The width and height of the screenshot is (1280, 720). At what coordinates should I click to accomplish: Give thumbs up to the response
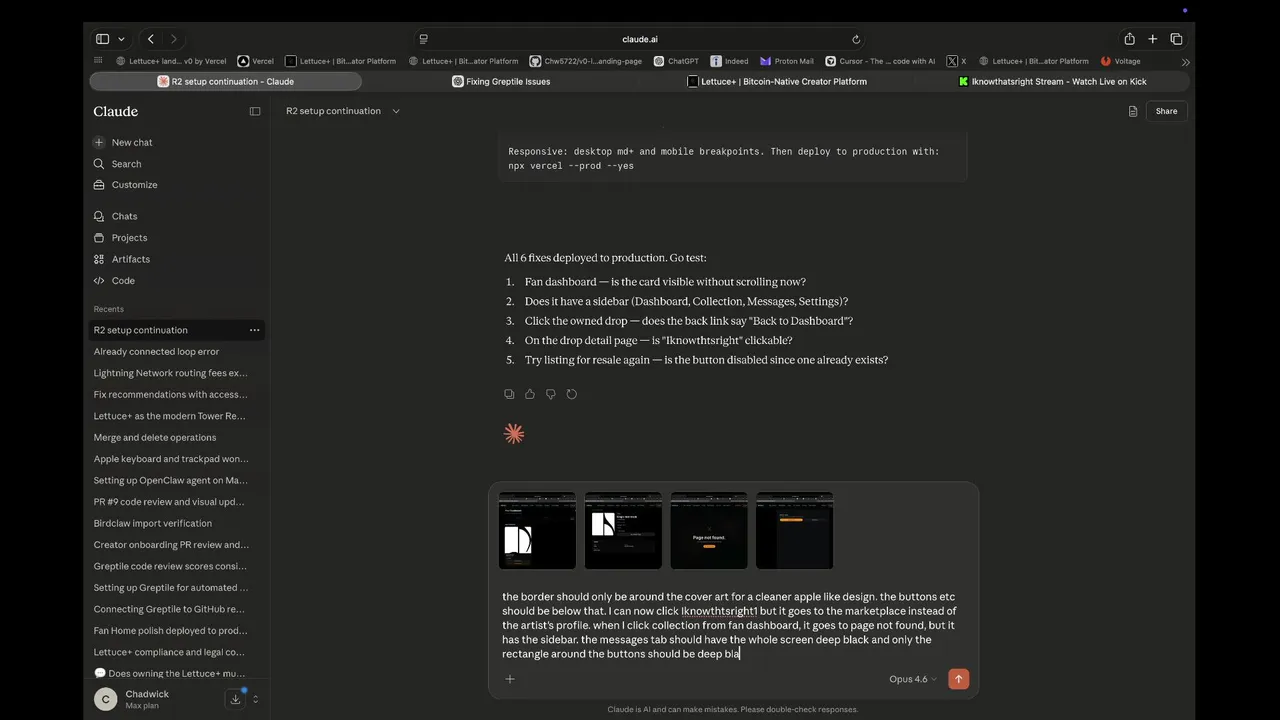(x=530, y=394)
